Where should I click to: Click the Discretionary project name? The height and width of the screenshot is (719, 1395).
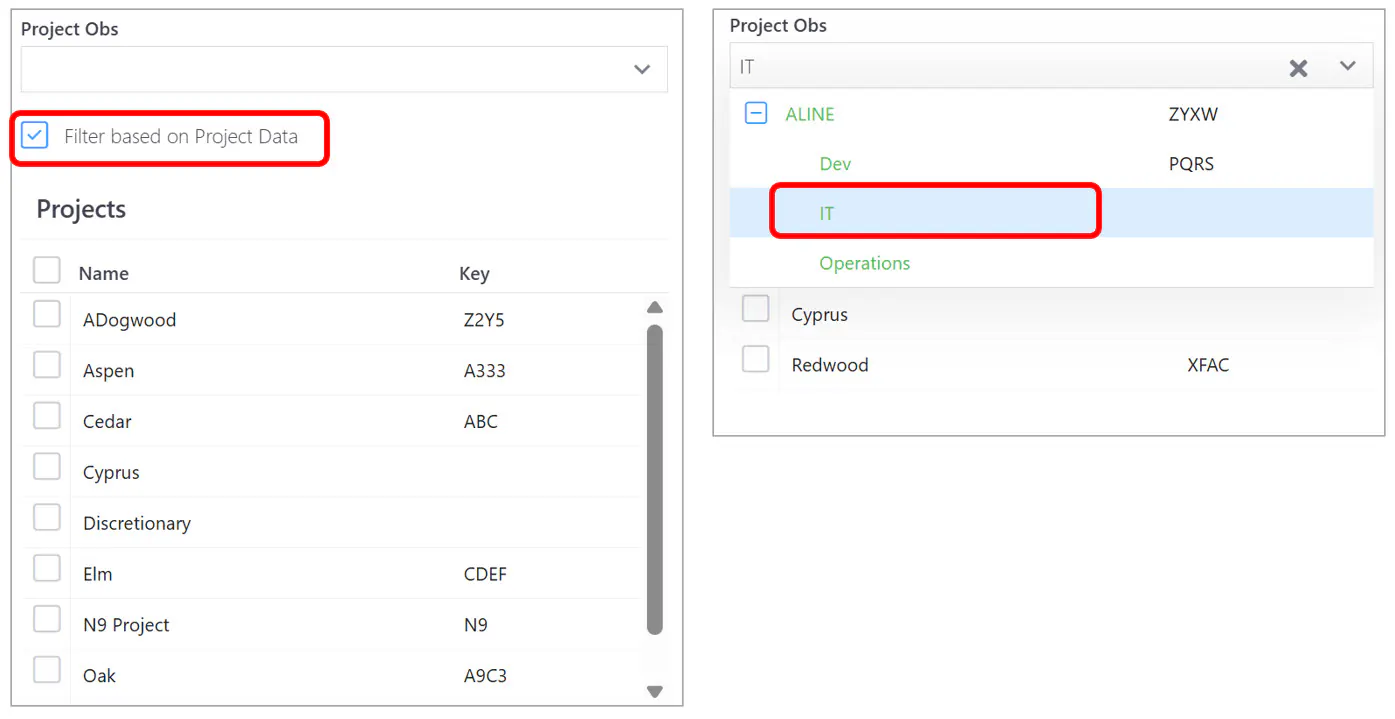(137, 523)
